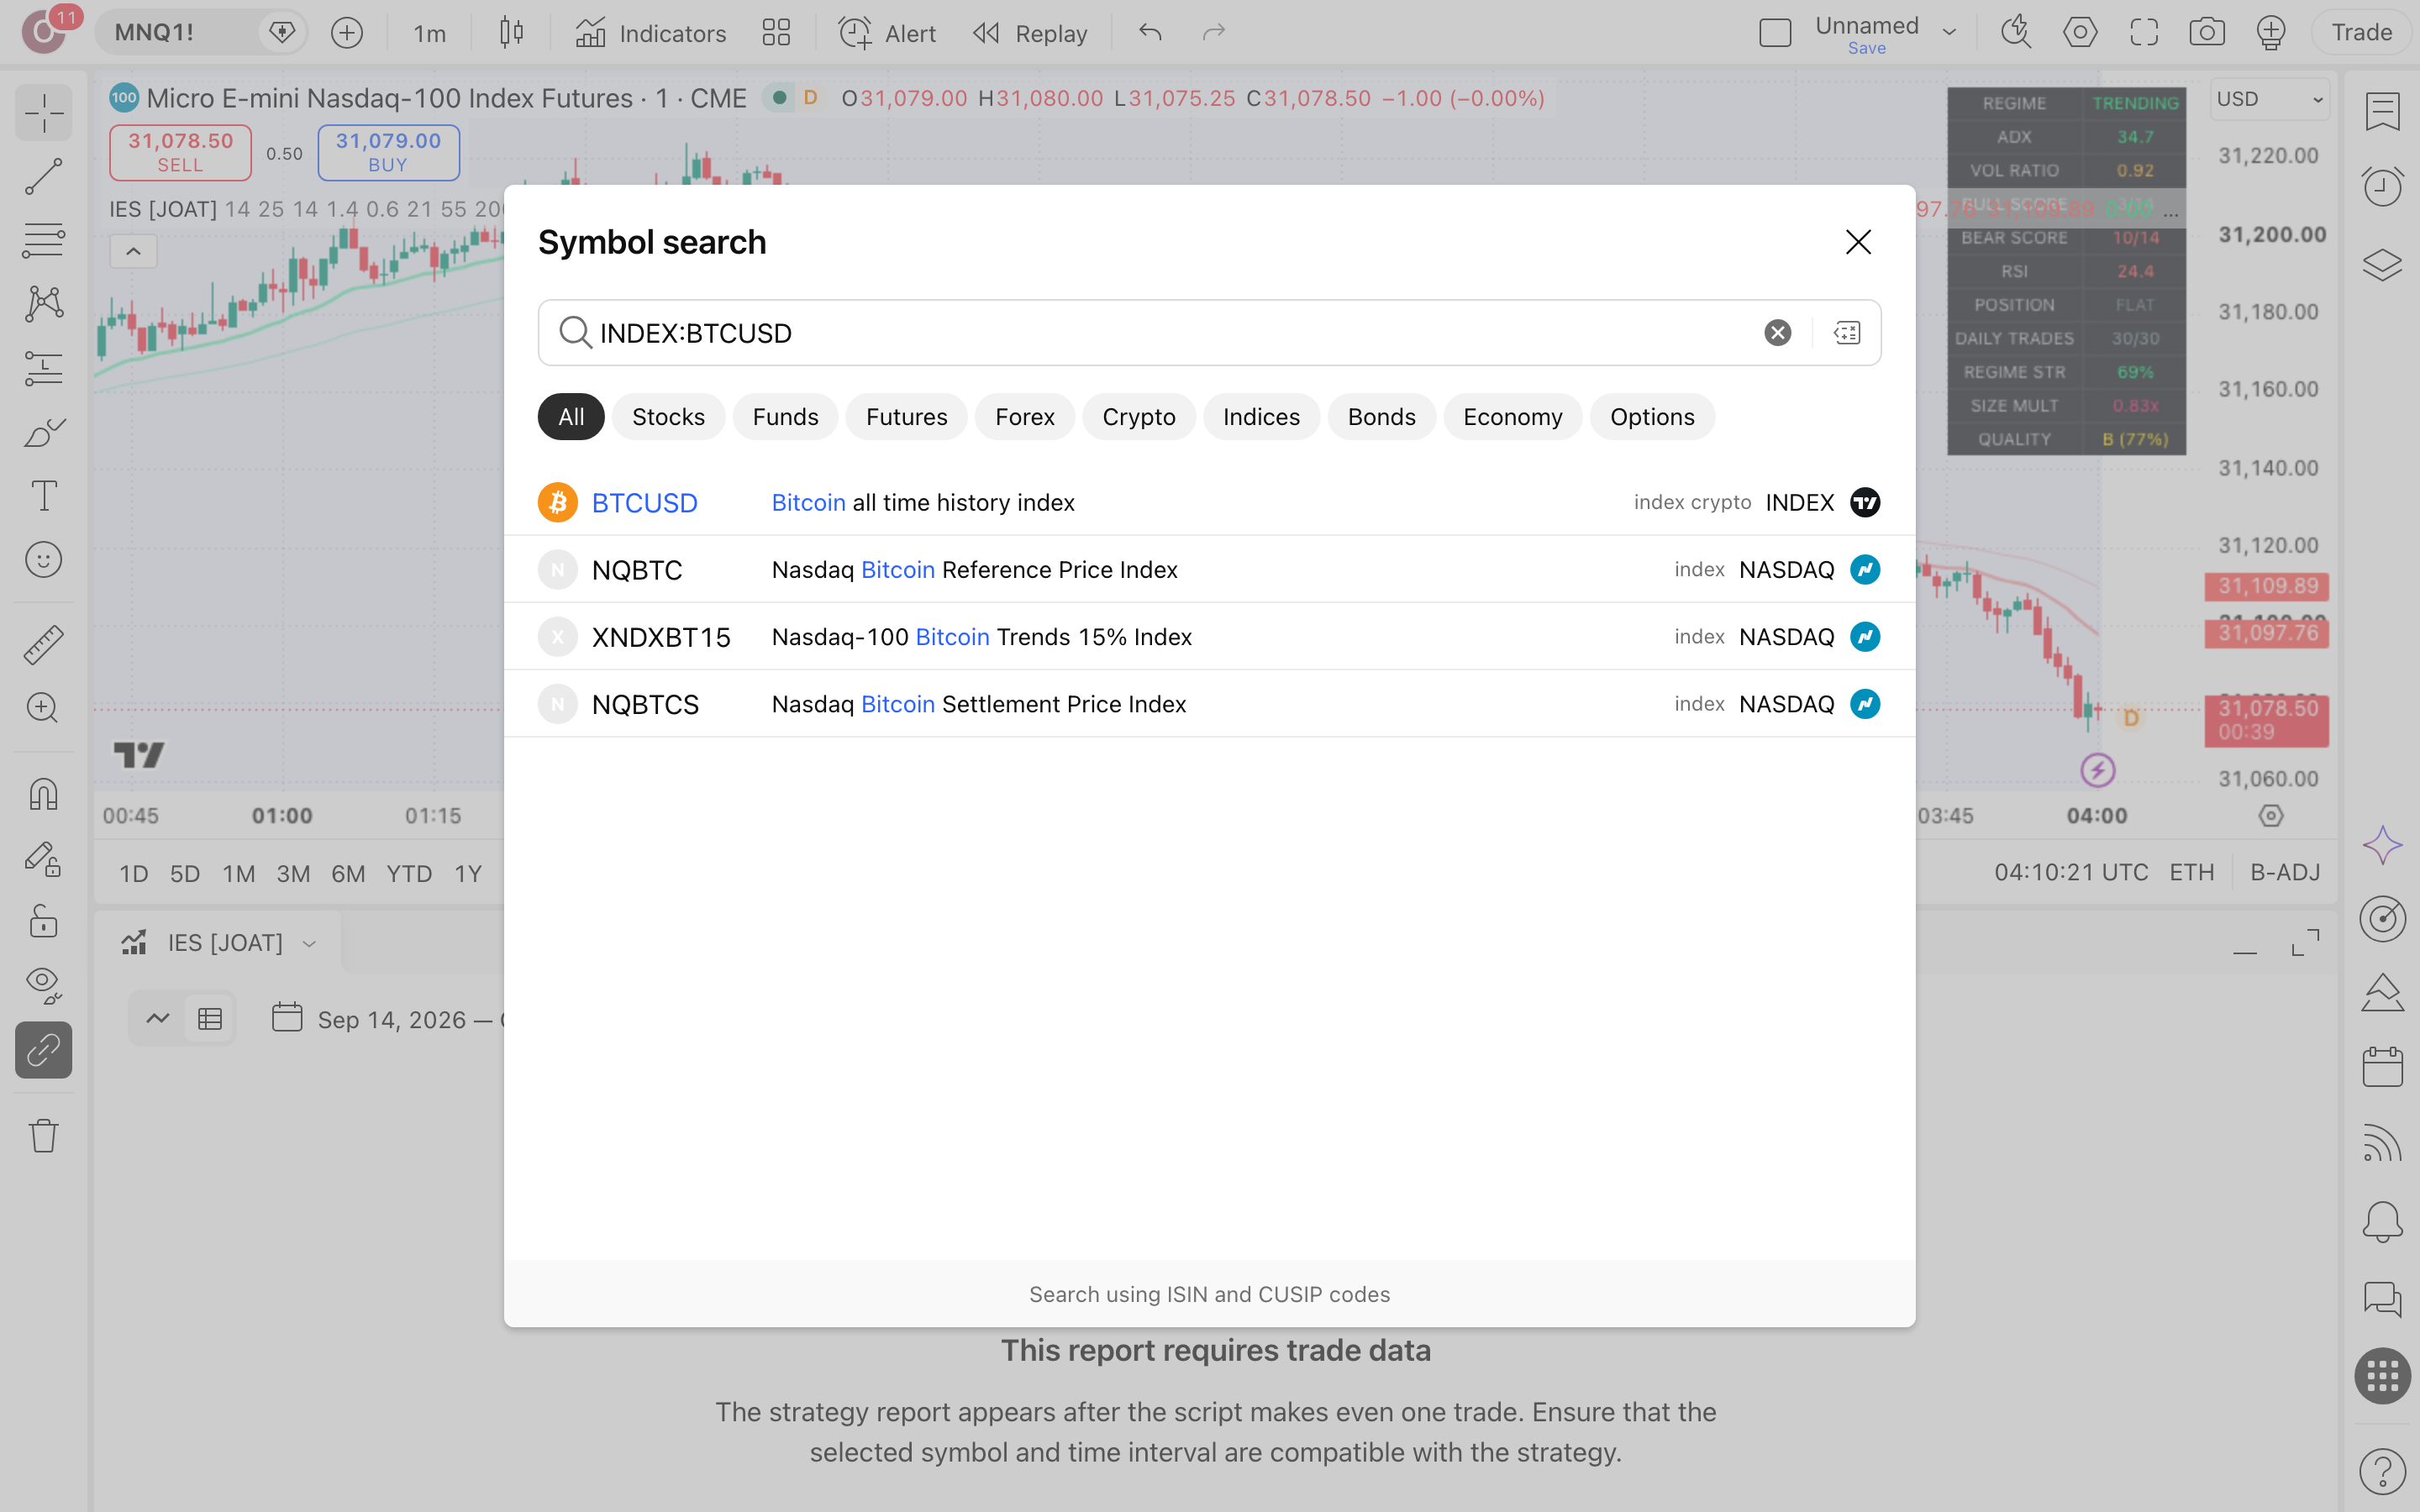
Task: Select the Stocks filter tab
Action: click(668, 416)
